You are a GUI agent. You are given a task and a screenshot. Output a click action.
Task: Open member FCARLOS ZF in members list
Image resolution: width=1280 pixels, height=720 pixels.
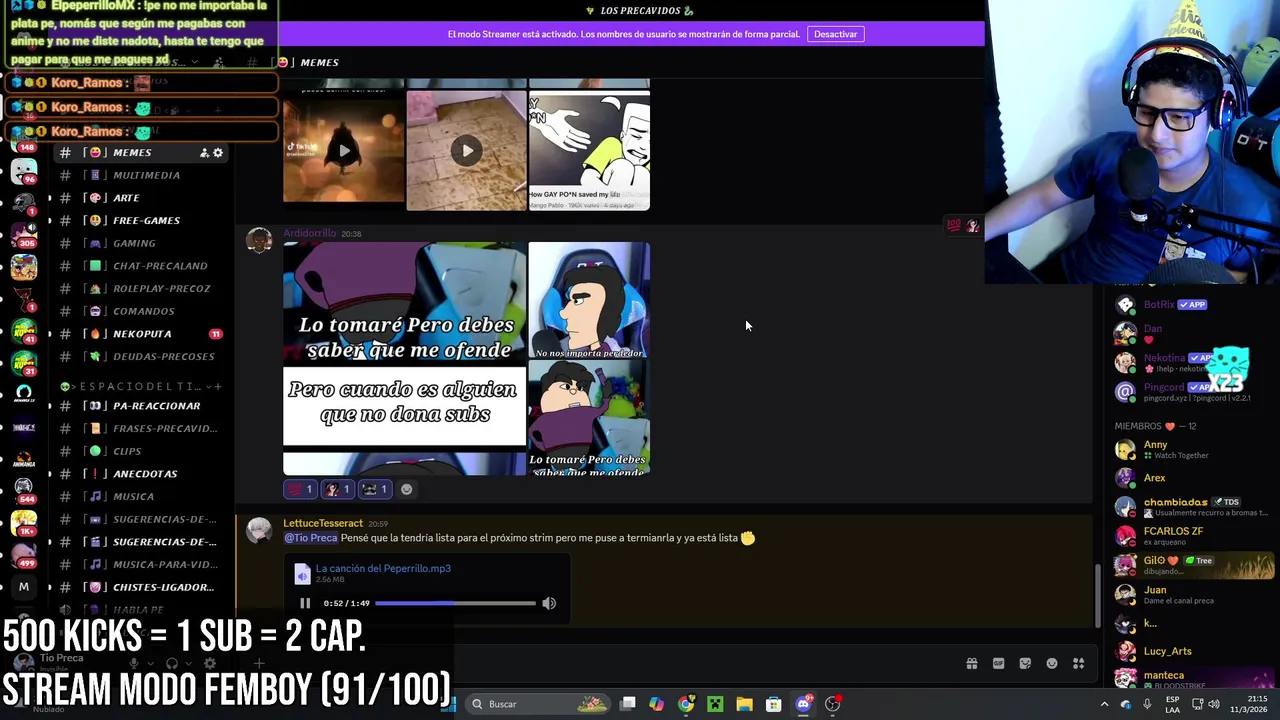[1190, 535]
